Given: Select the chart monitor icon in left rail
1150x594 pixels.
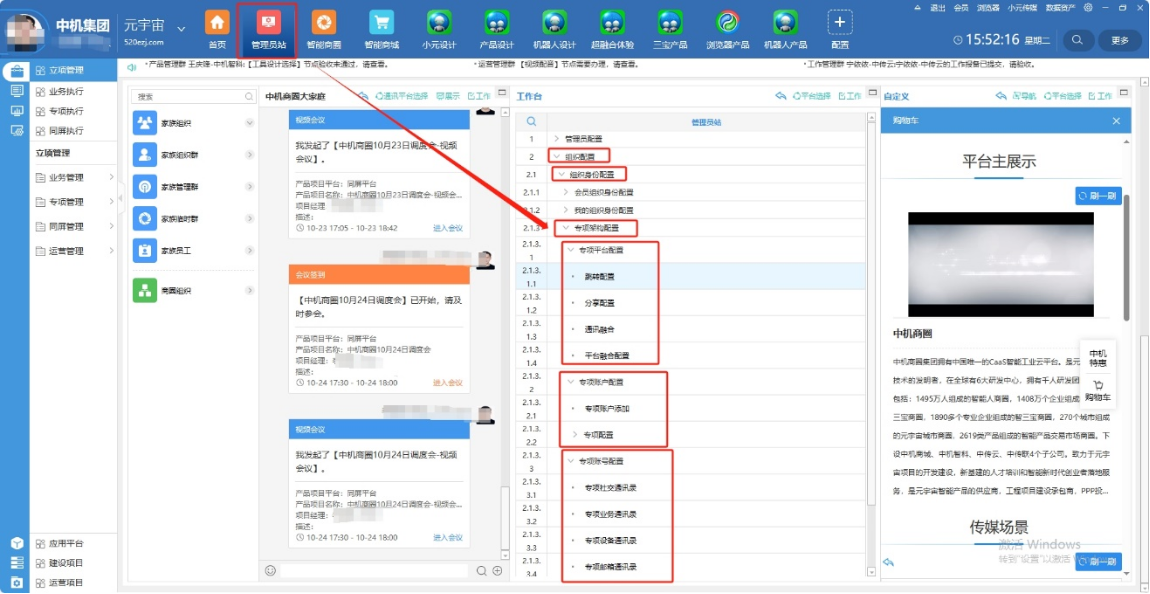Looking at the screenshot, I should (17, 111).
